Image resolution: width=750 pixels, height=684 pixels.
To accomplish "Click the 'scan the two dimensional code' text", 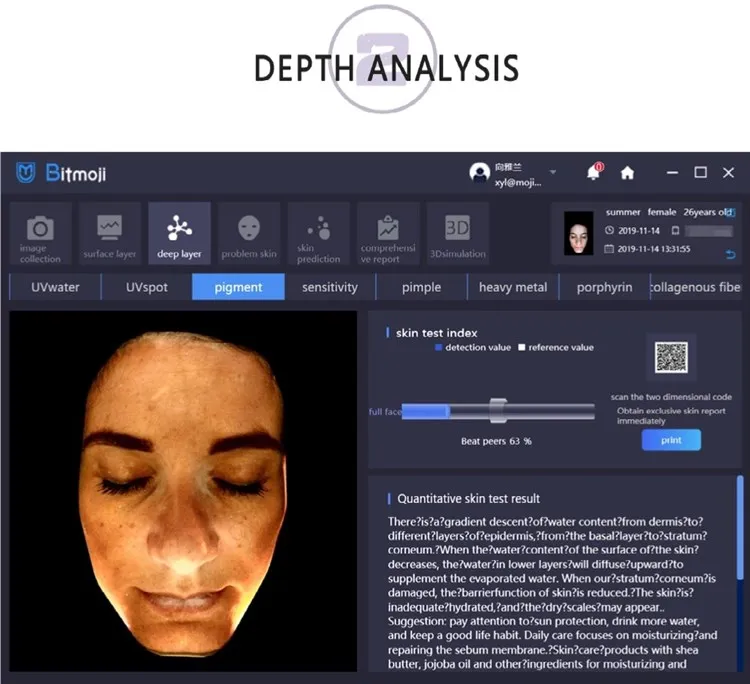I will click(671, 397).
